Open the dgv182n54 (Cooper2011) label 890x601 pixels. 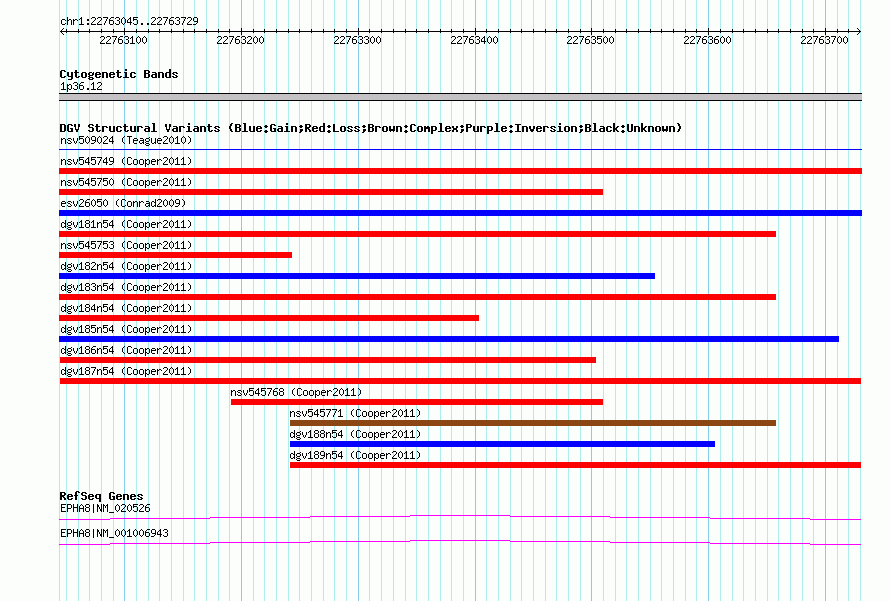pos(126,266)
